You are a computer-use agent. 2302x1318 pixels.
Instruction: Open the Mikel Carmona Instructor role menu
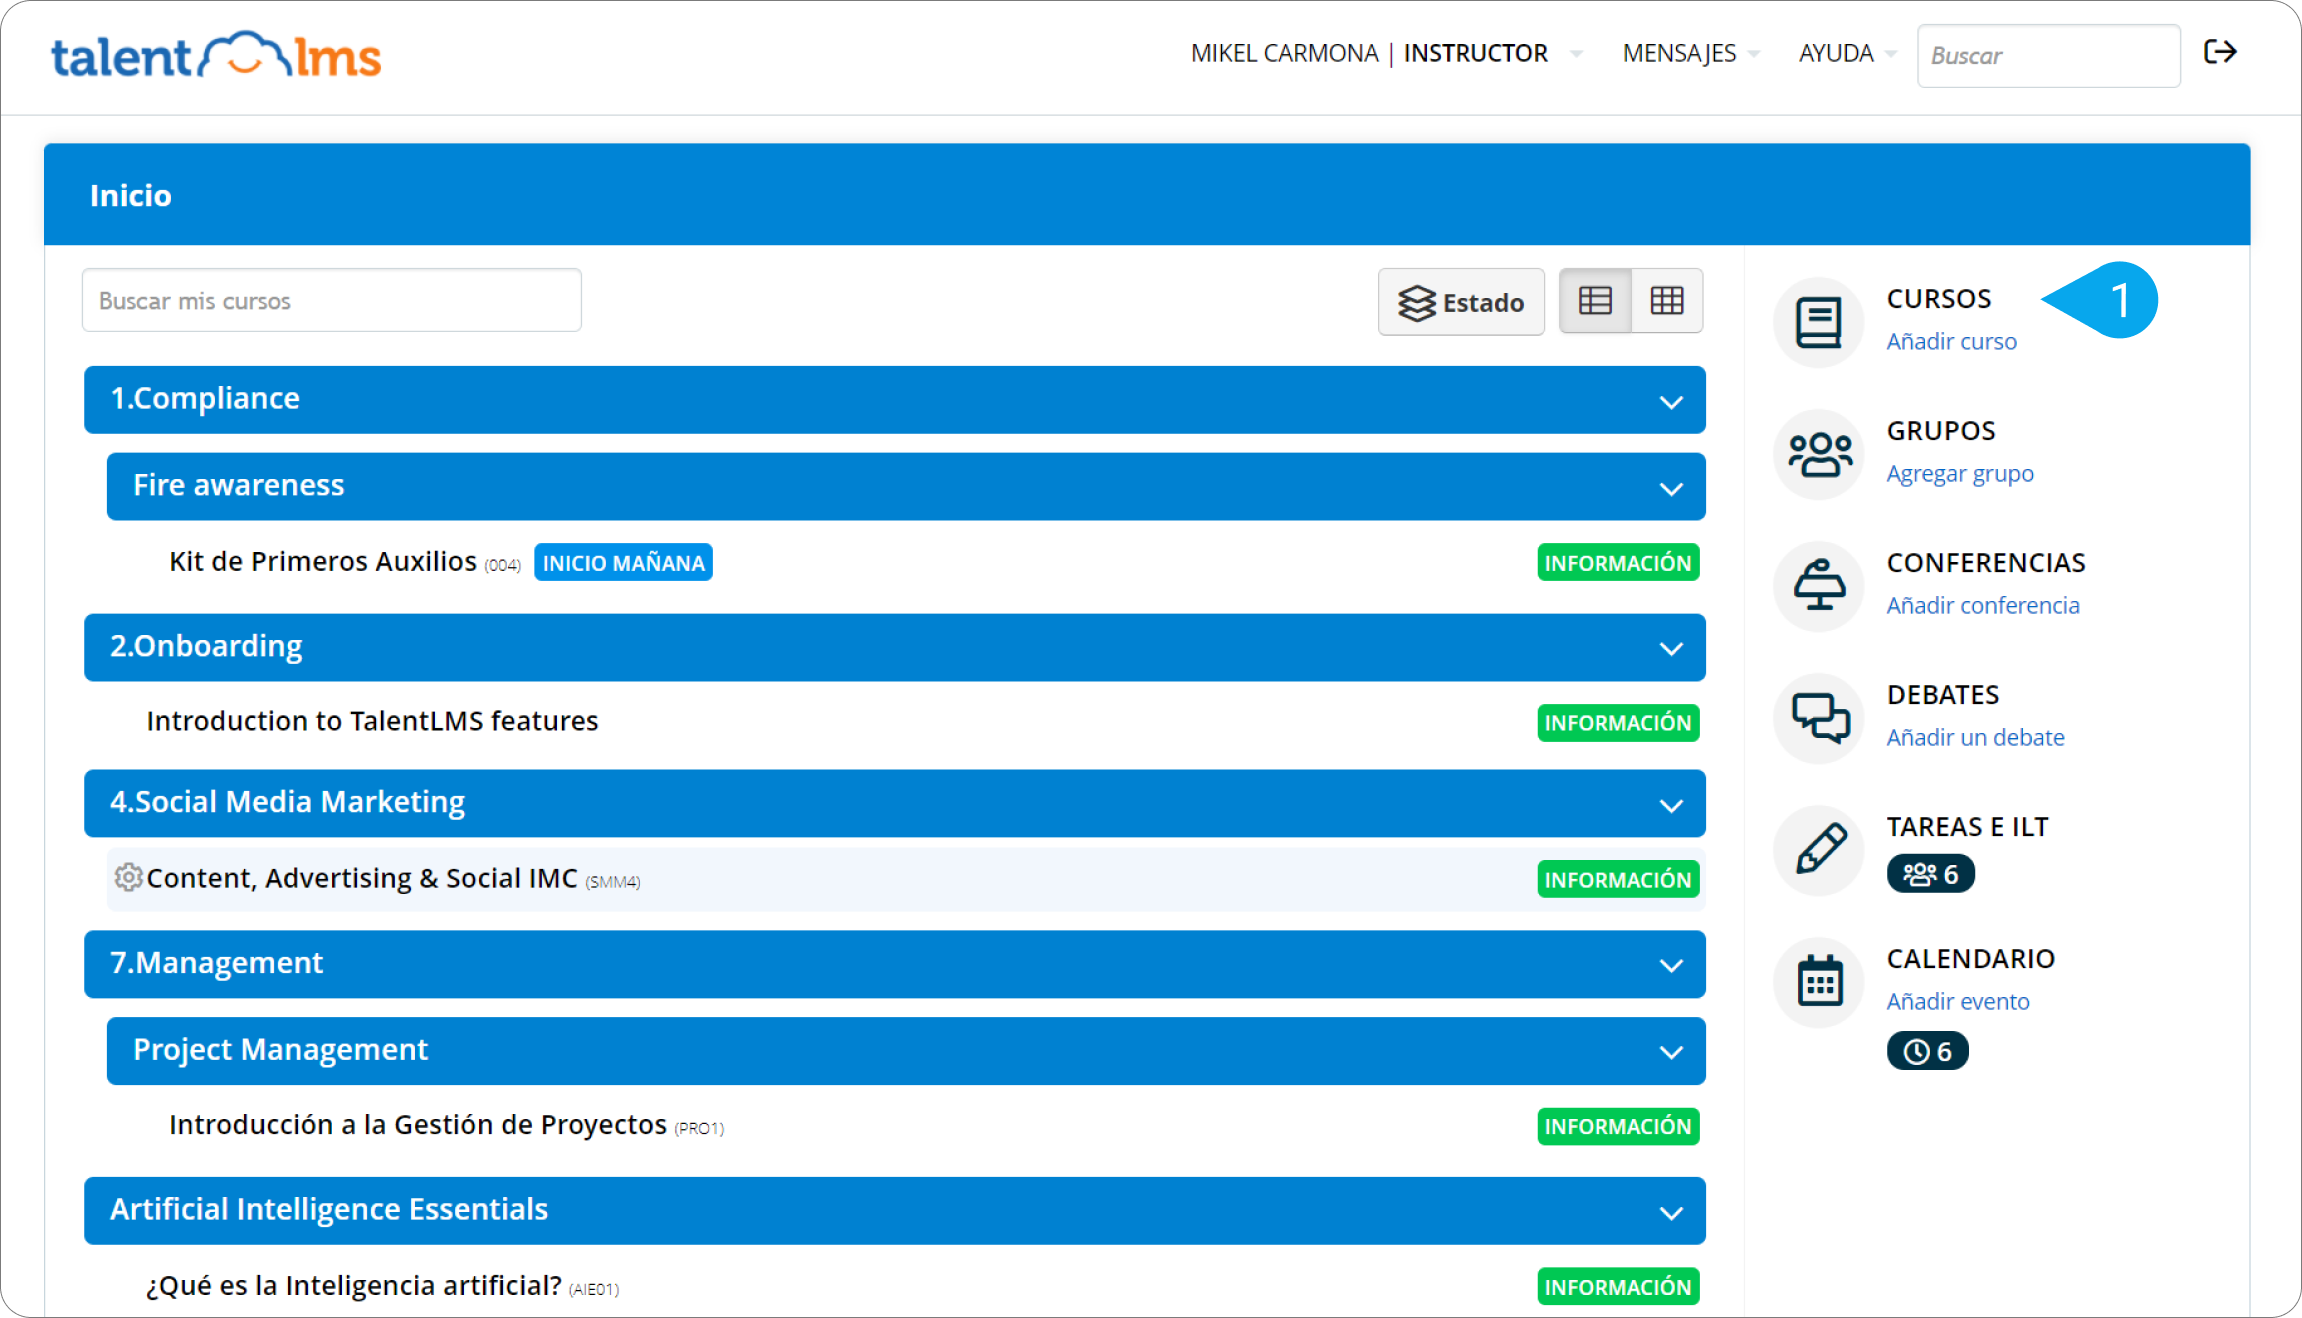1385,53
